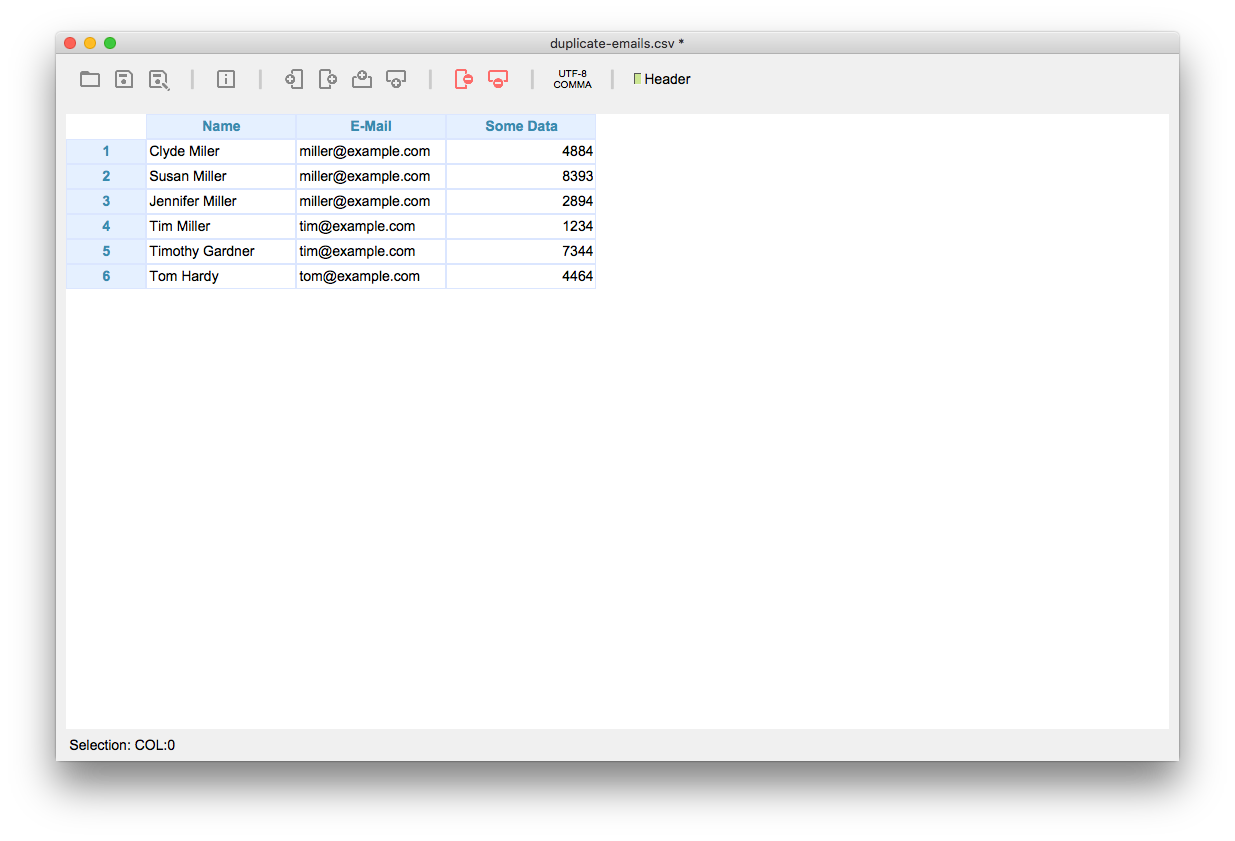Delete the selected column (red icon)
Screen dimensions: 1235x841
tap(464, 79)
